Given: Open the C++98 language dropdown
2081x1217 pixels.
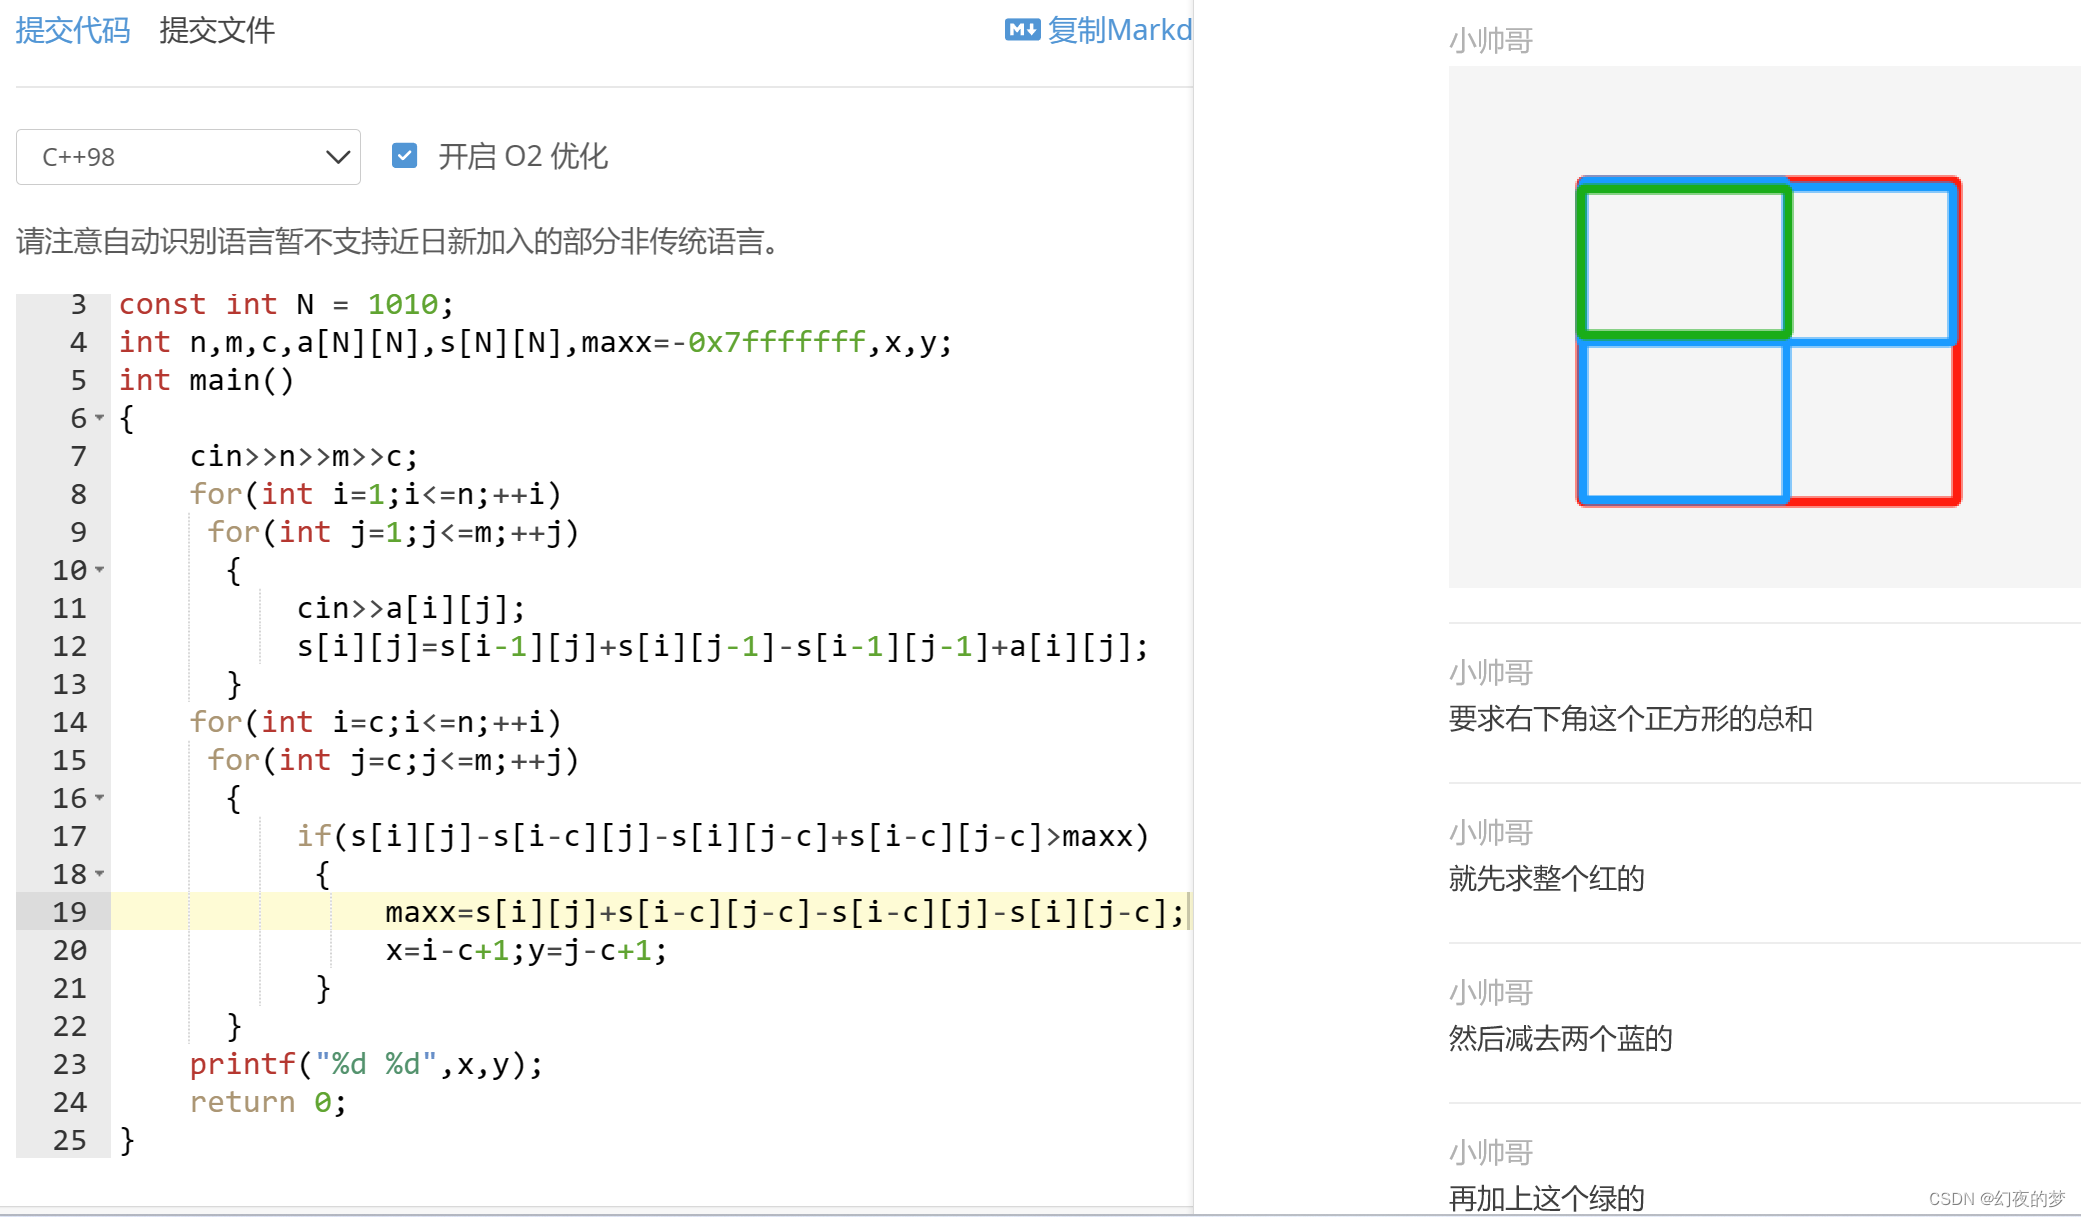Looking at the screenshot, I should (x=188, y=157).
